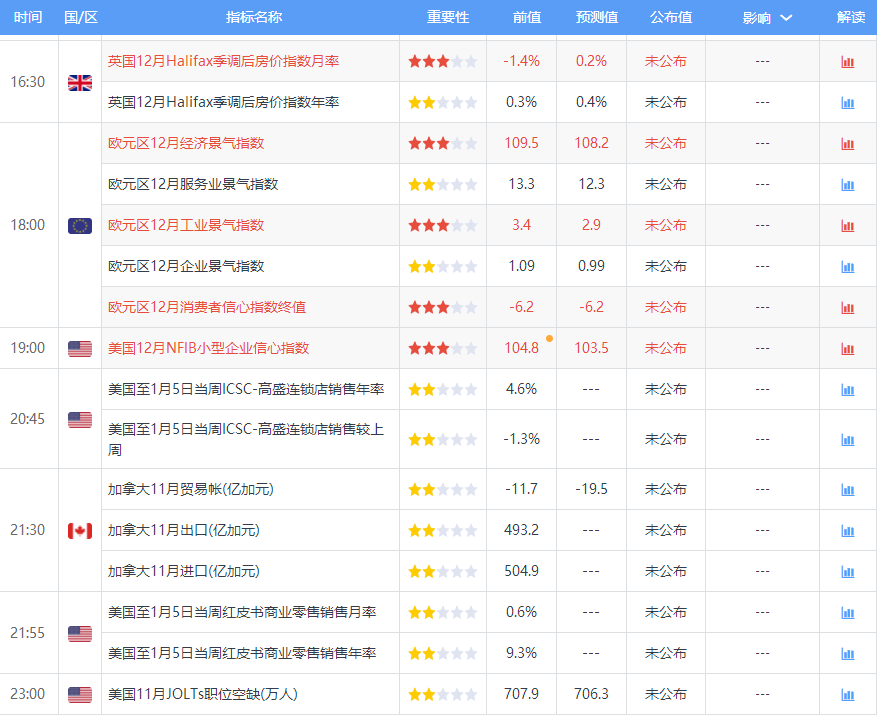The width and height of the screenshot is (877, 715).
Task: Click the star rating of NFIB小型企业信心指数
Action: pos(442,348)
